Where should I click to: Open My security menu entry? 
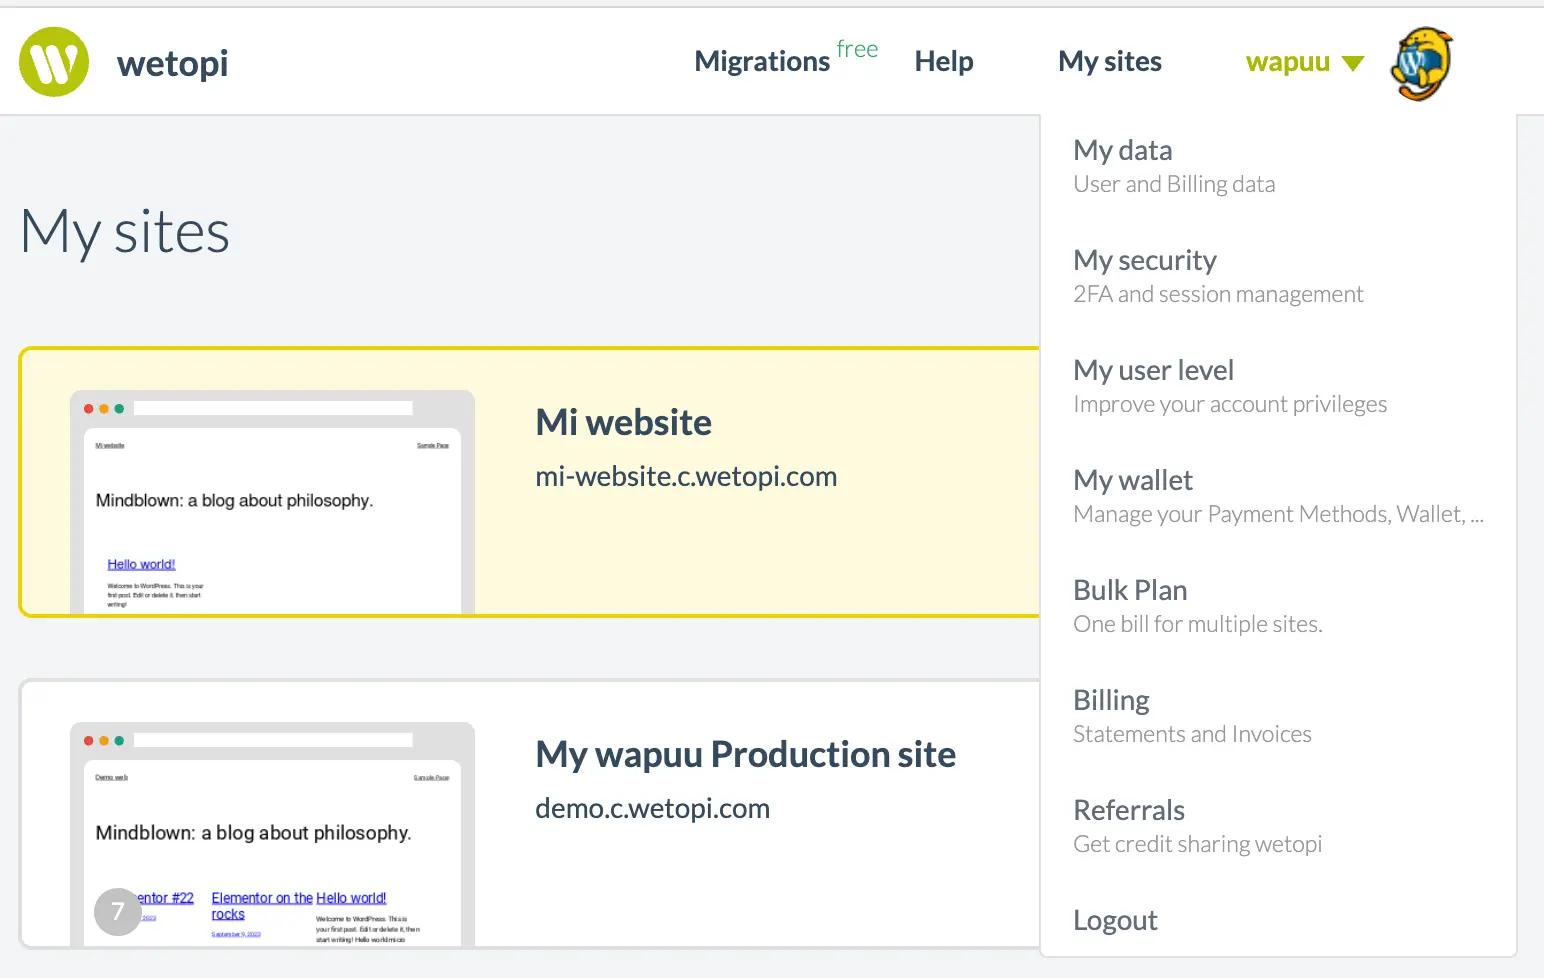(x=1145, y=260)
